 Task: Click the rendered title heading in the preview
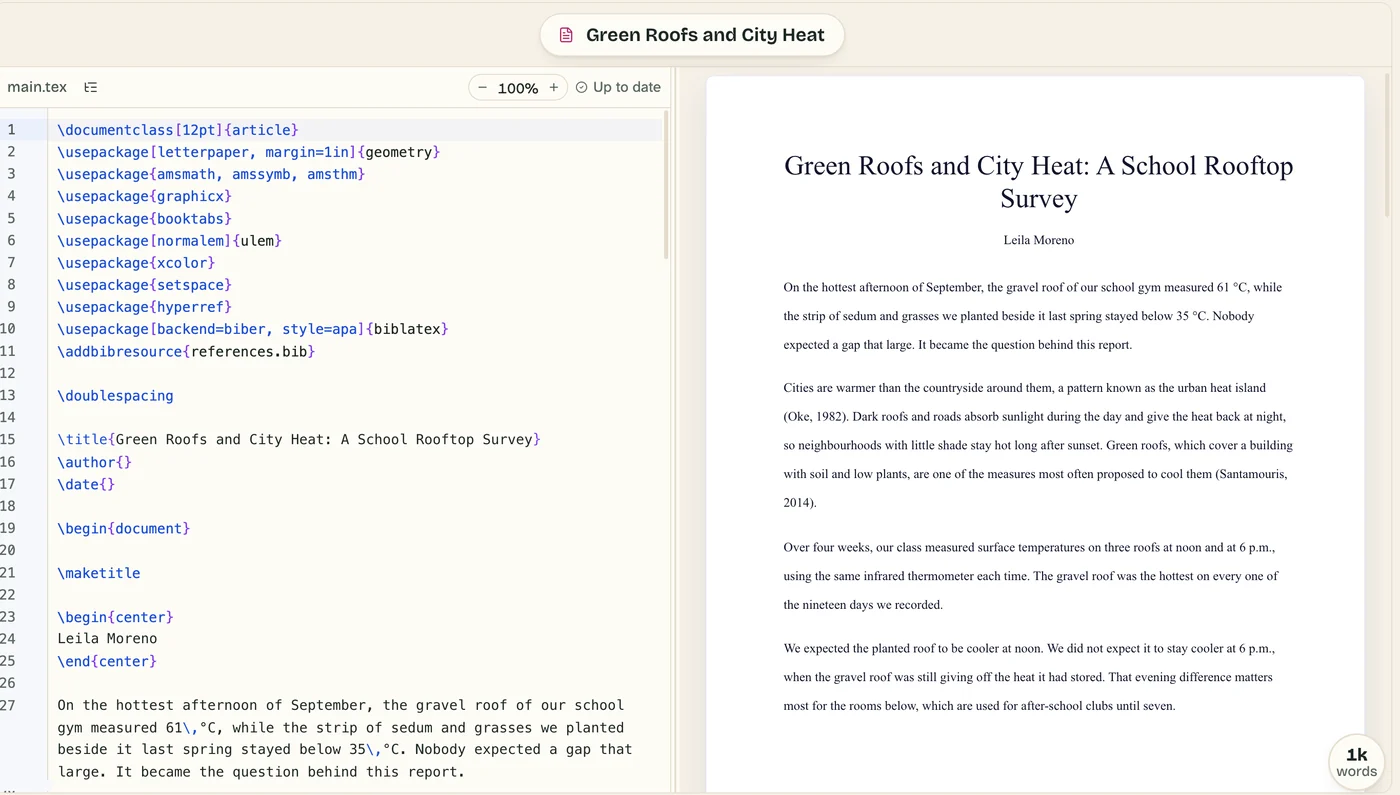pyautogui.click(x=1038, y=181)
